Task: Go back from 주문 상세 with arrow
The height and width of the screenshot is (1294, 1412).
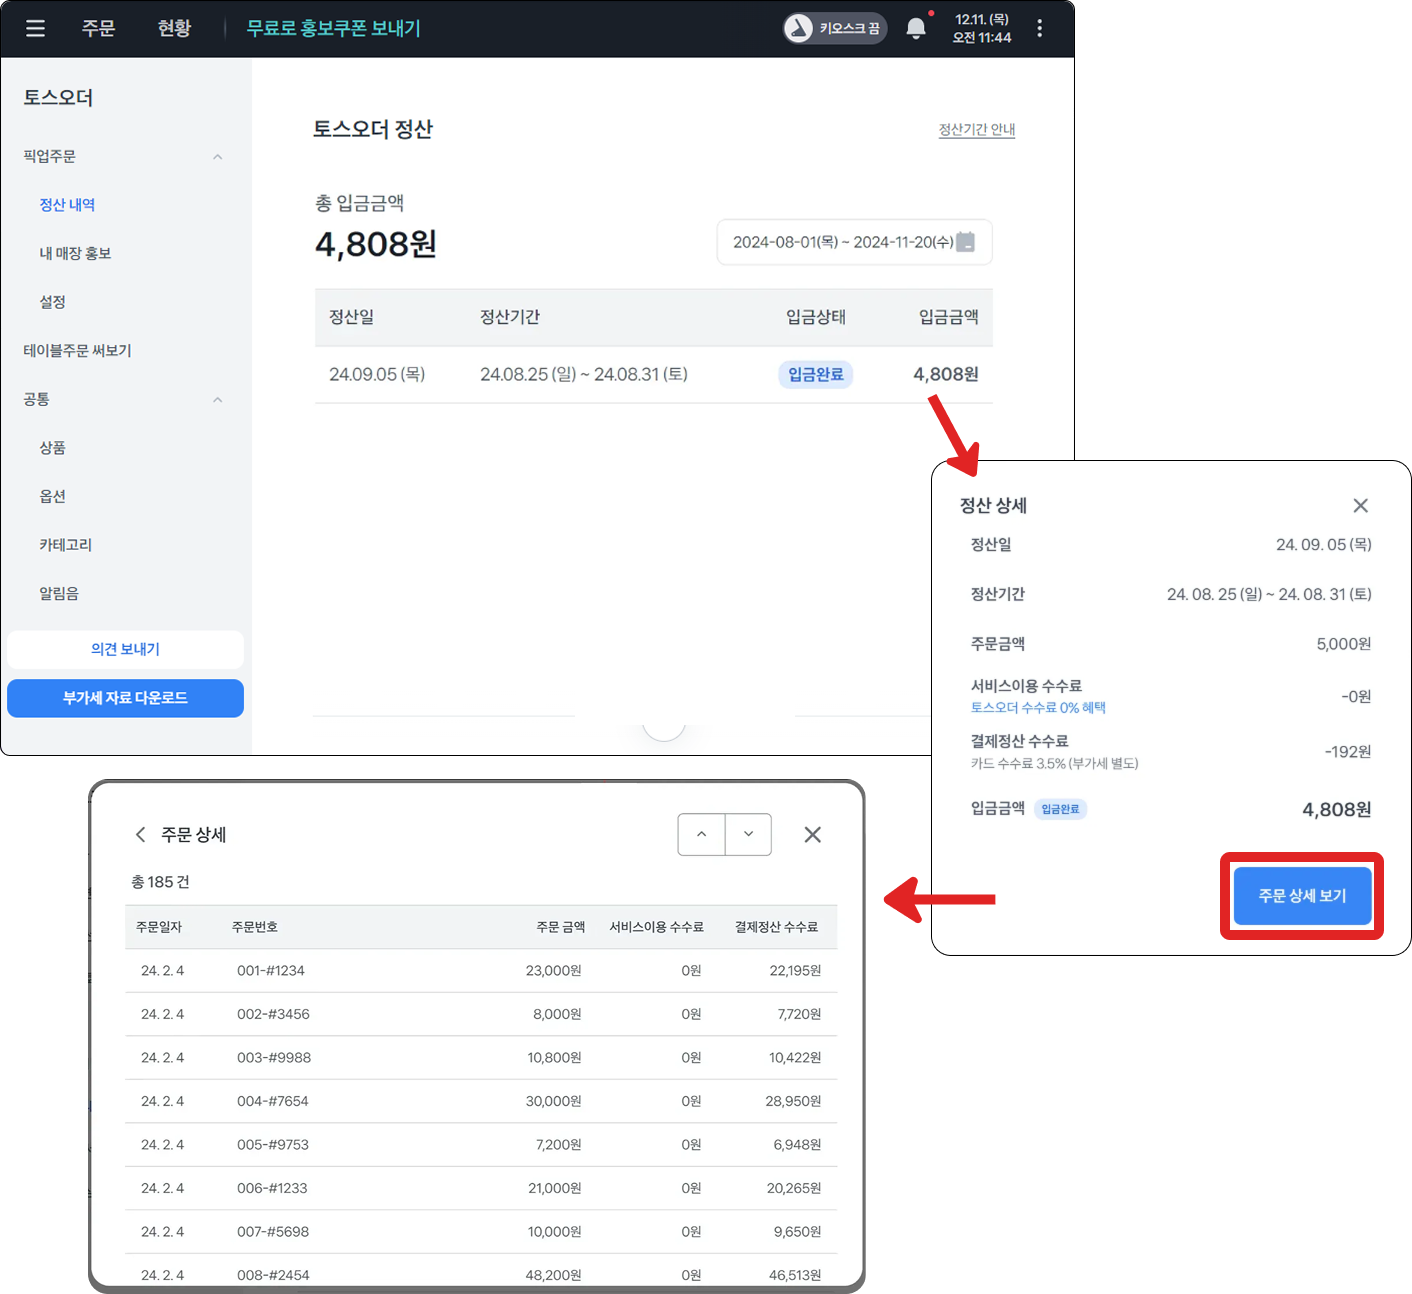Action: pyautogui.click(x=141, y=835)
